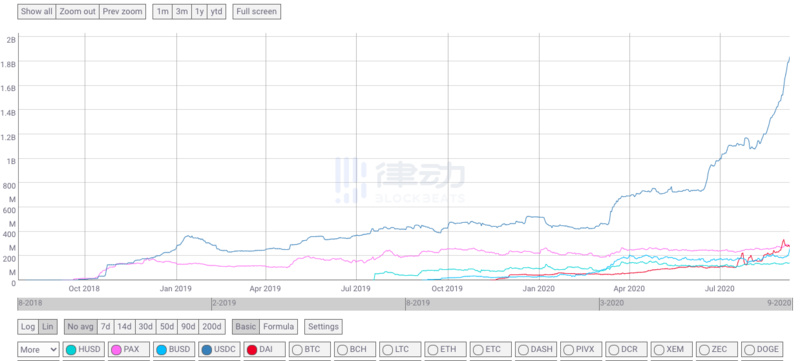Toggle DAI series with red swatch

pos(264,350)
